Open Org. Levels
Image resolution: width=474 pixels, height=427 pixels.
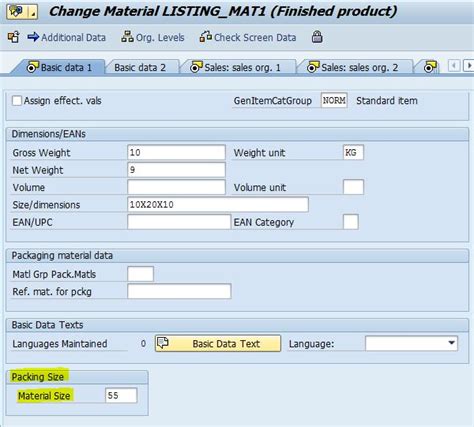tap(153, 37)
